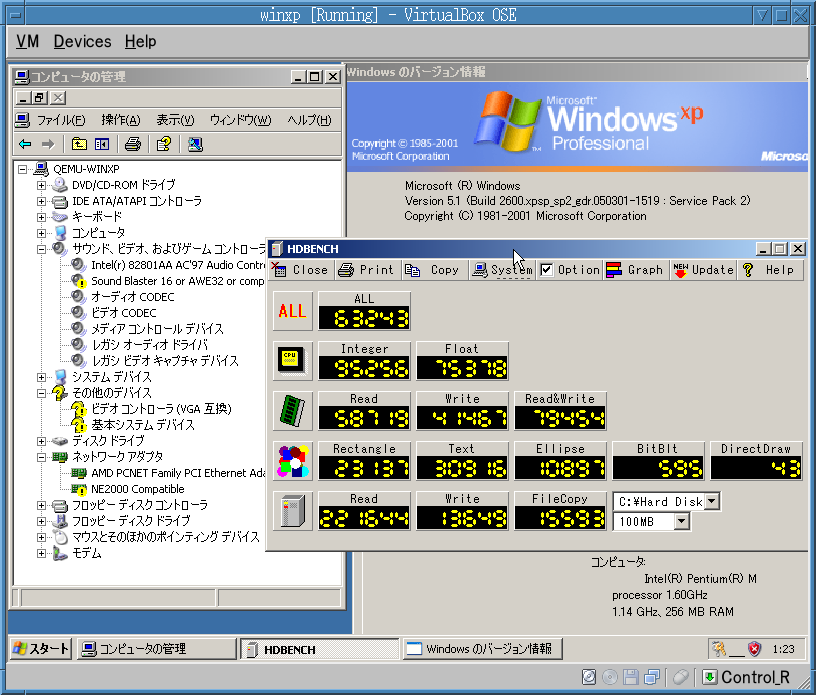Expand the IDE ATA/ATAPI コントローラ node

[41, 201]
